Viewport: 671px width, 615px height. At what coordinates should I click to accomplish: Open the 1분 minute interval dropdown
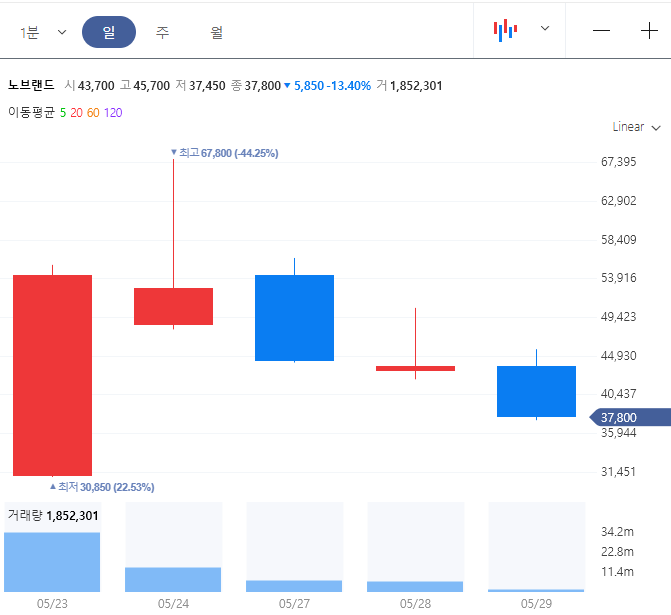(43, 32)
